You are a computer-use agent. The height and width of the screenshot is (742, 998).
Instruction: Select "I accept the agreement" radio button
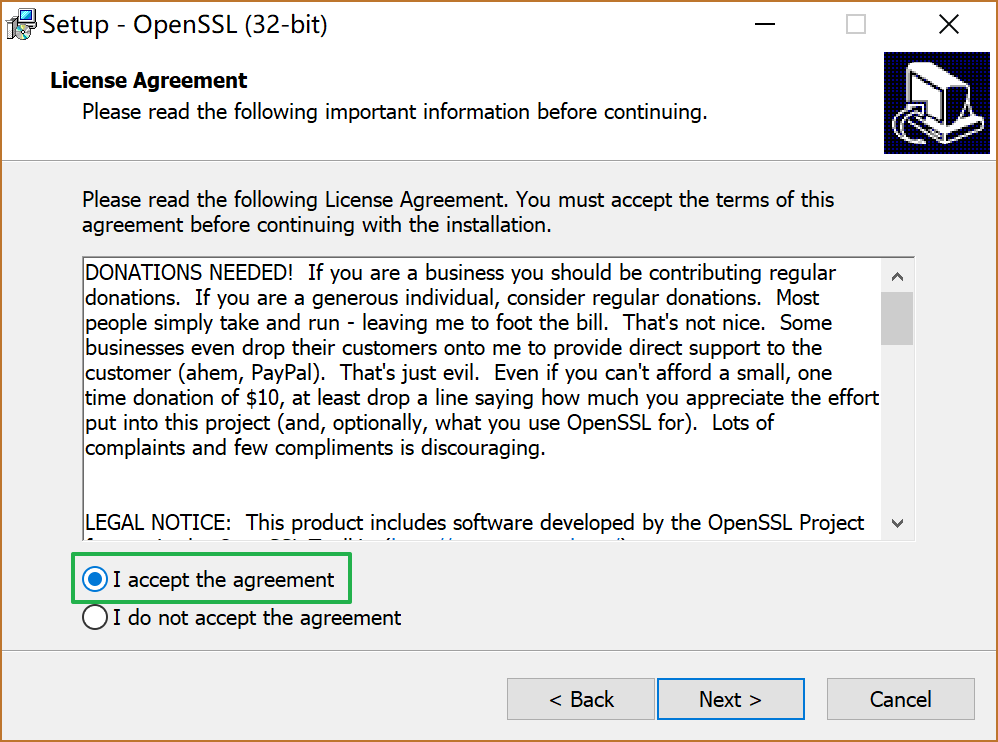click(95, 580)
